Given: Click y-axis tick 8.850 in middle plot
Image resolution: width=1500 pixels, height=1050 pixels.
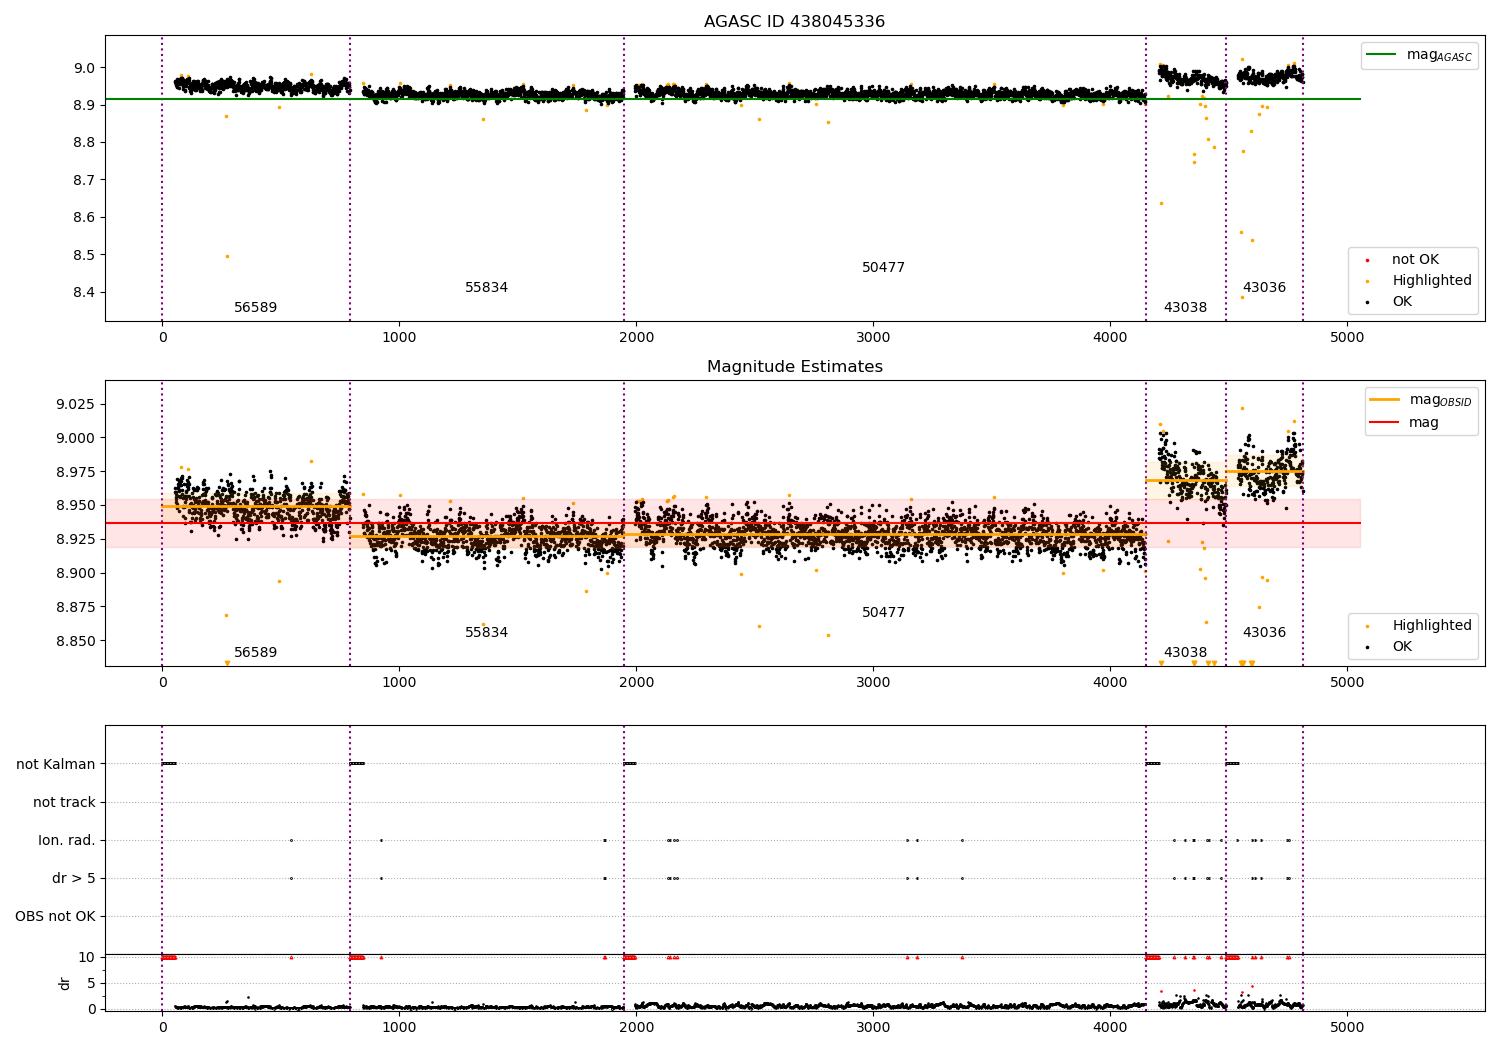Looking at the screenshot, I should (x=77, y=641).
